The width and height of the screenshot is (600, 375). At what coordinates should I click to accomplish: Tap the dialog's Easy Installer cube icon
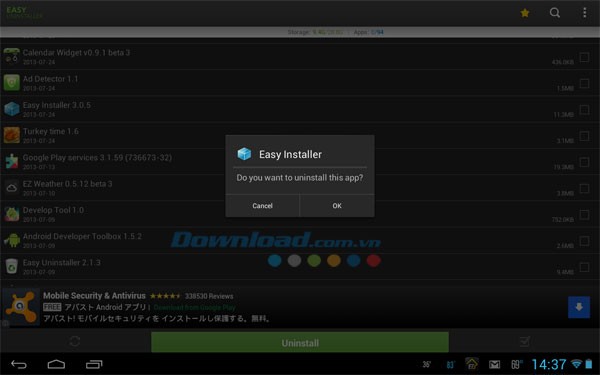(x=244, y=154)
